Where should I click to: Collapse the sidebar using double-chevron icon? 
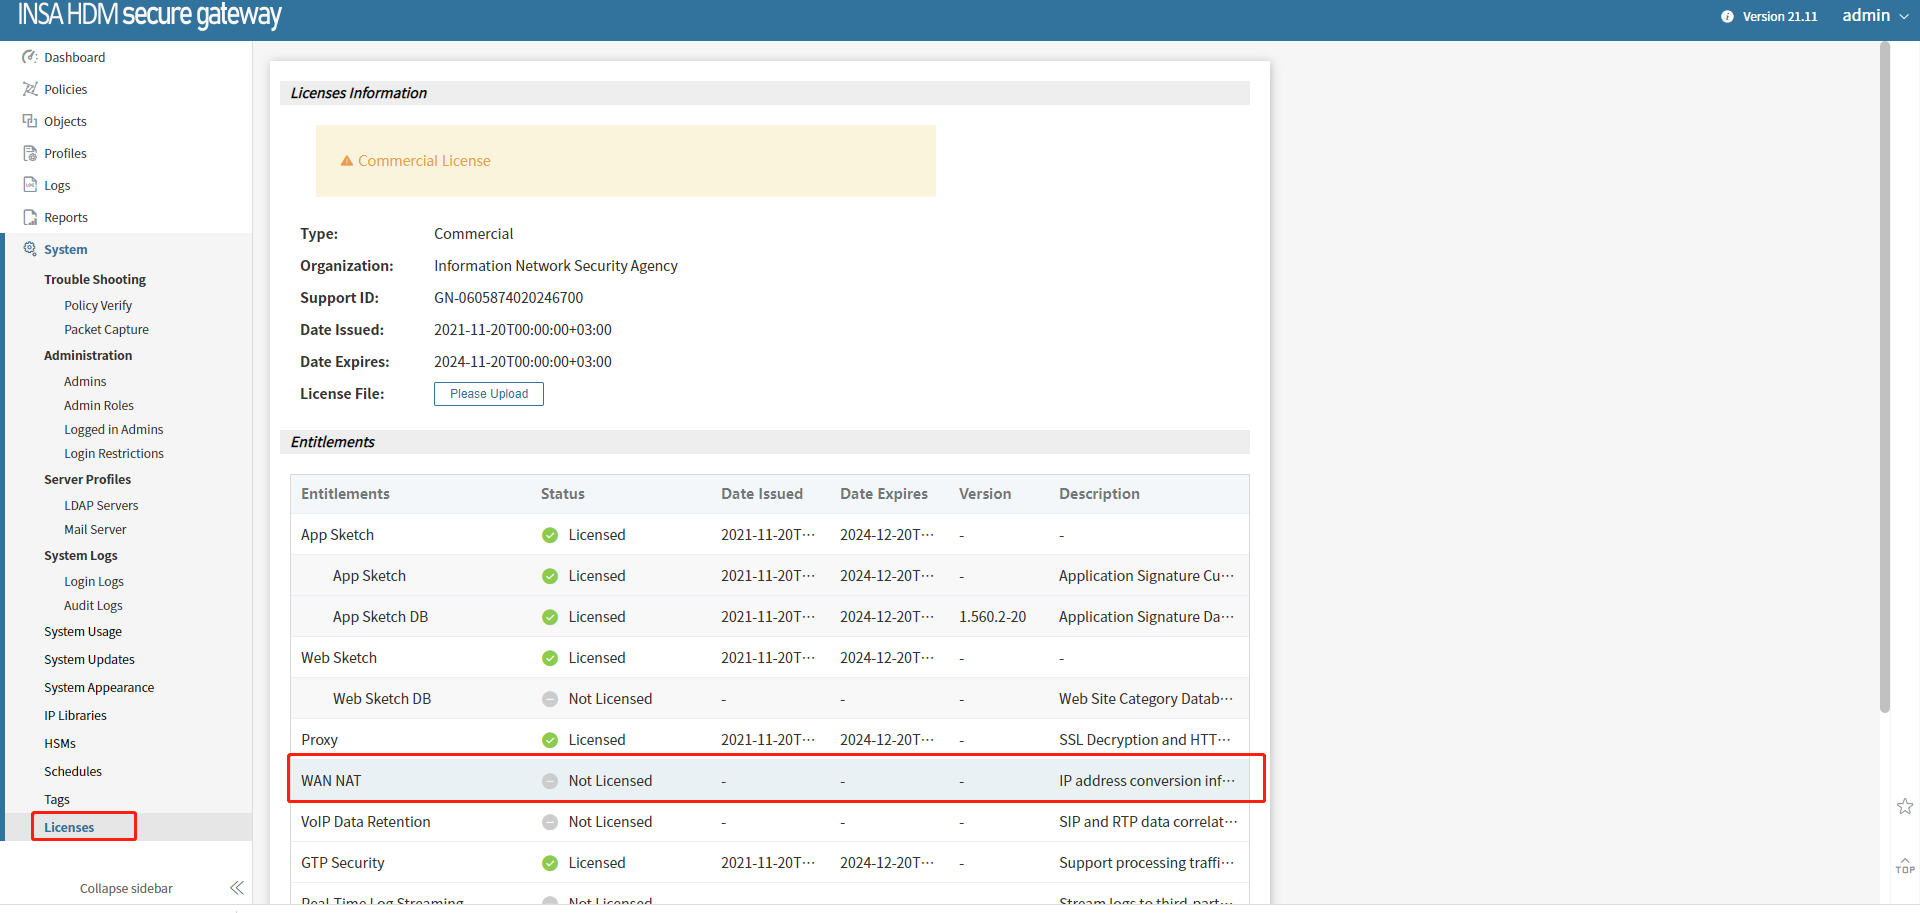tap(237, 888)
